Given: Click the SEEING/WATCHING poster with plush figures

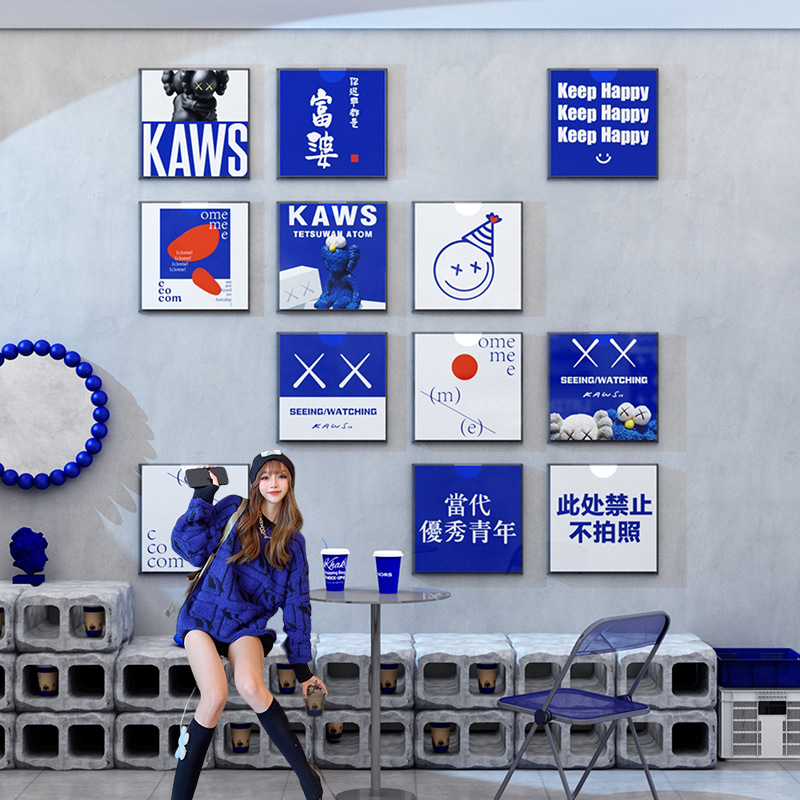Looking at the screenshot, I should pyautogui.click(x=603, y=387).
